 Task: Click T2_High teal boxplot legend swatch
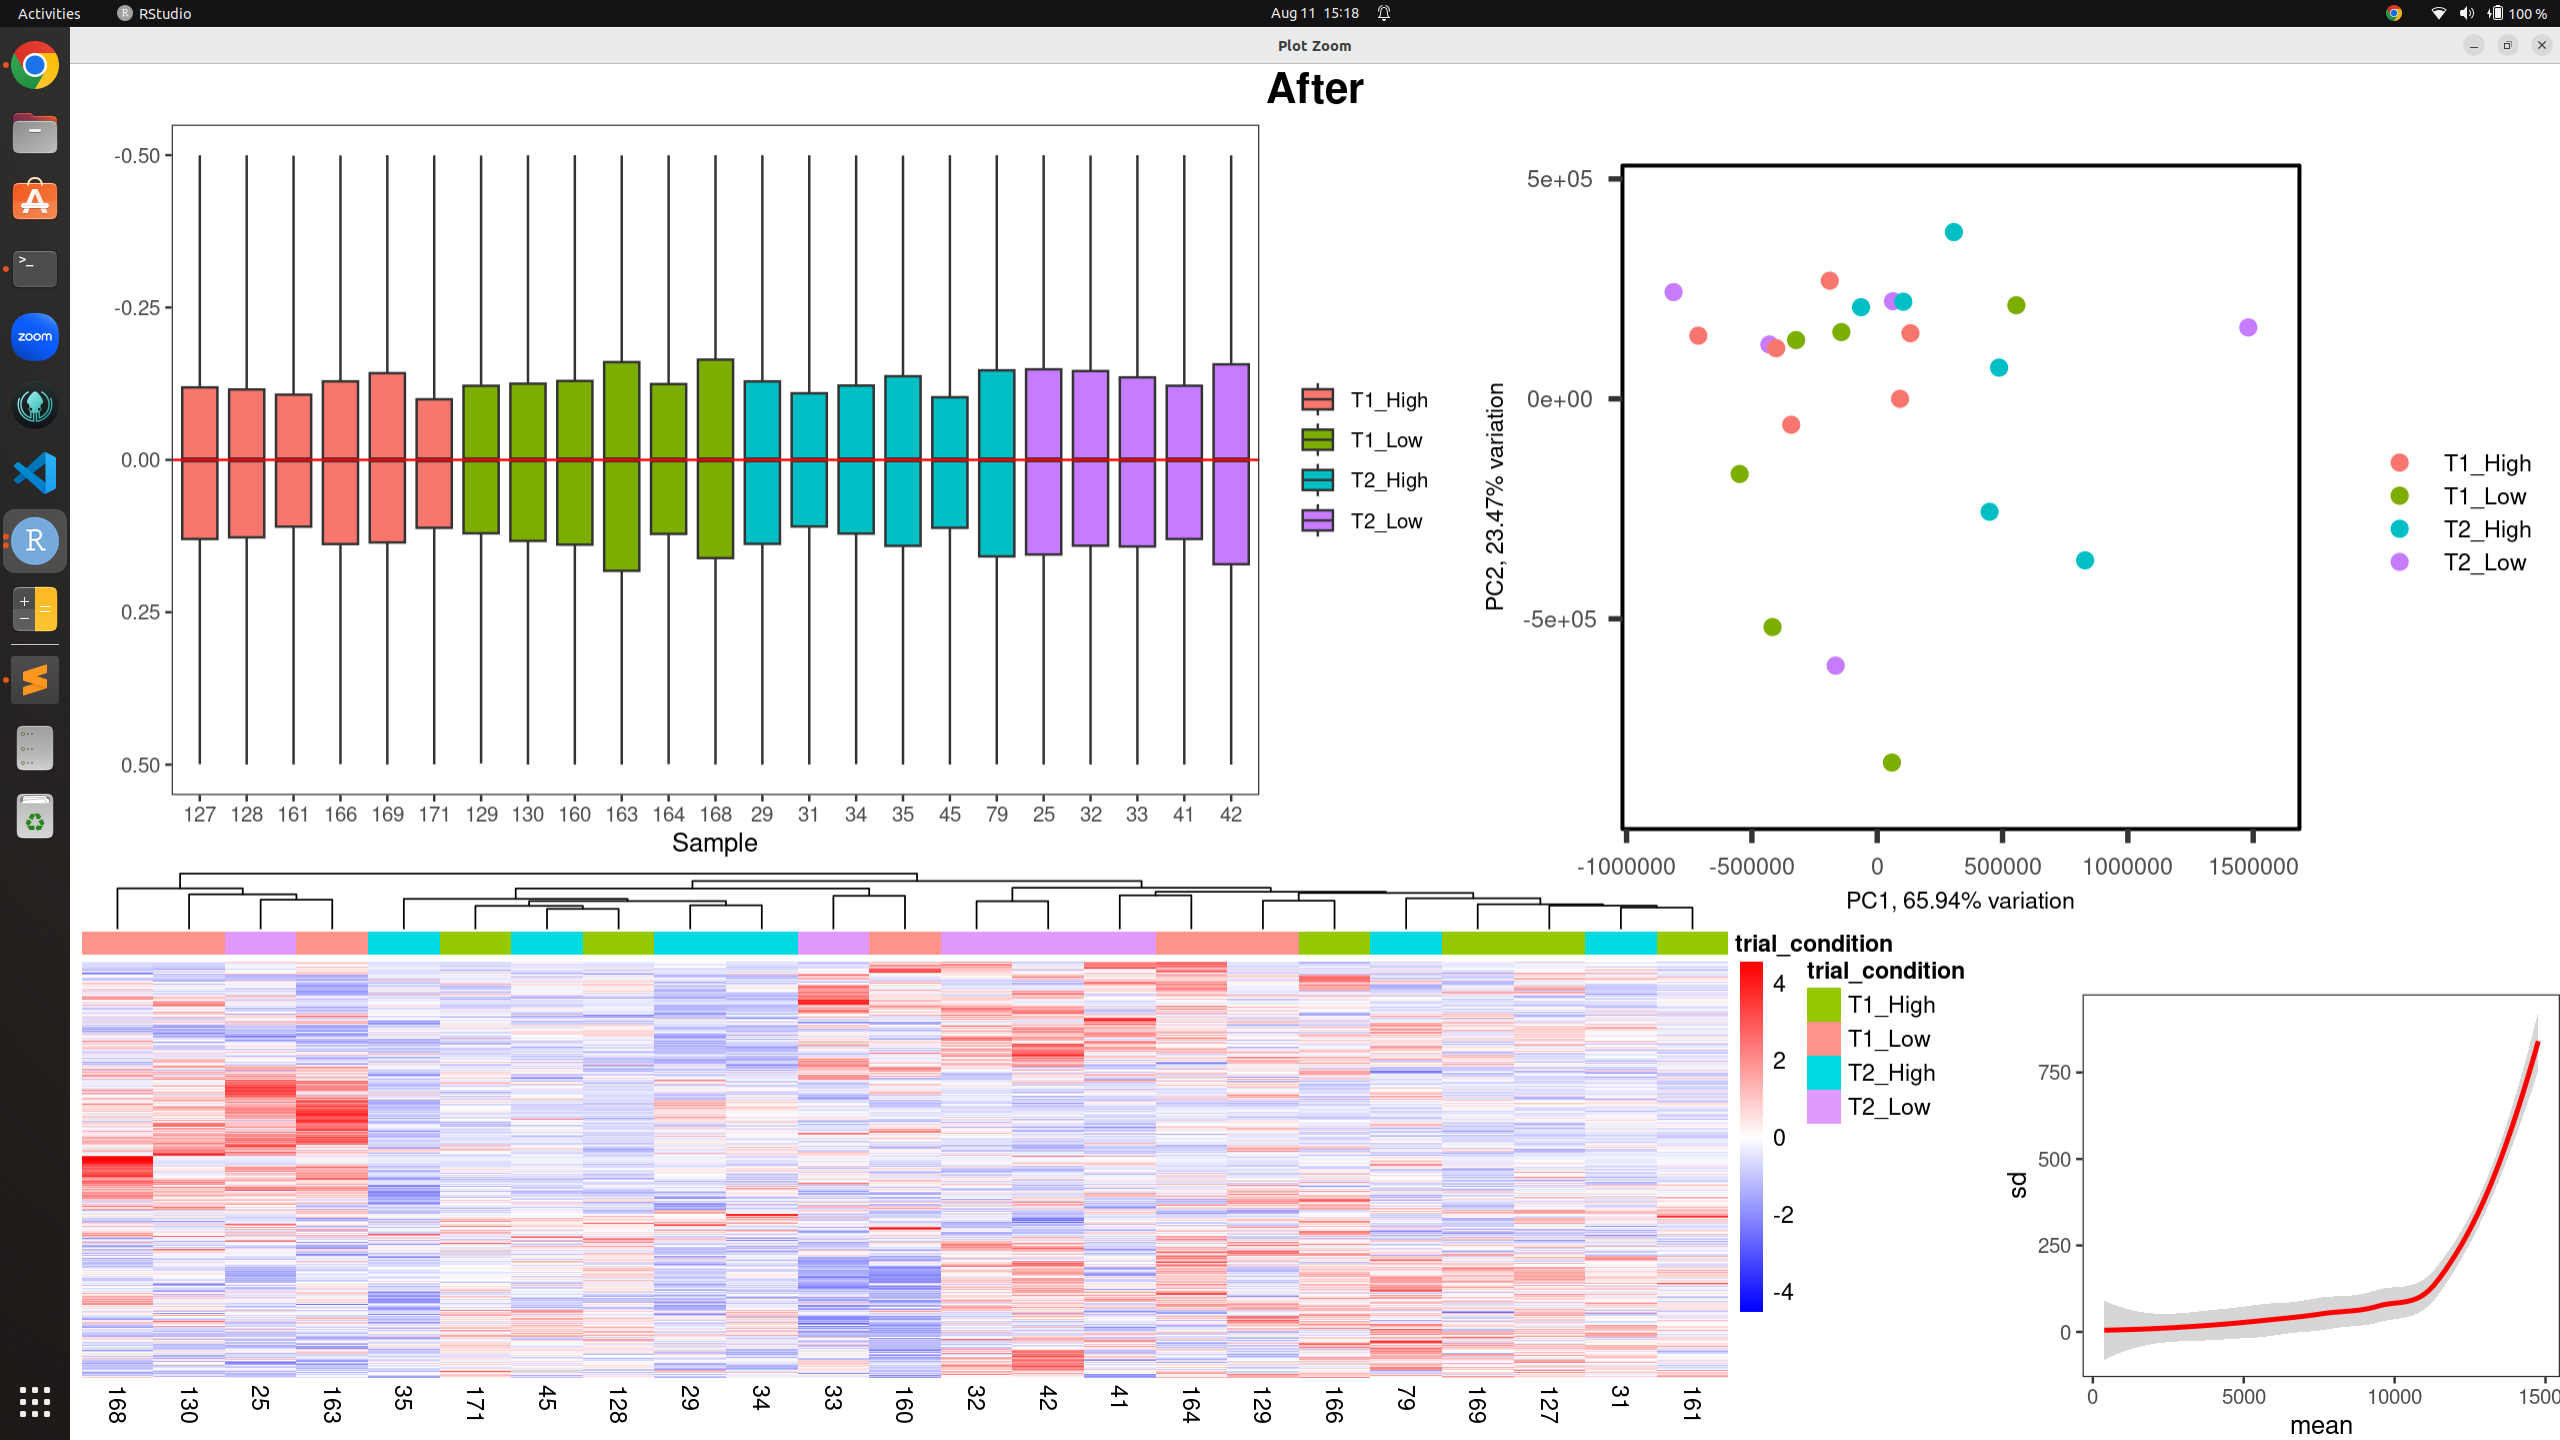click(1317, 480)
